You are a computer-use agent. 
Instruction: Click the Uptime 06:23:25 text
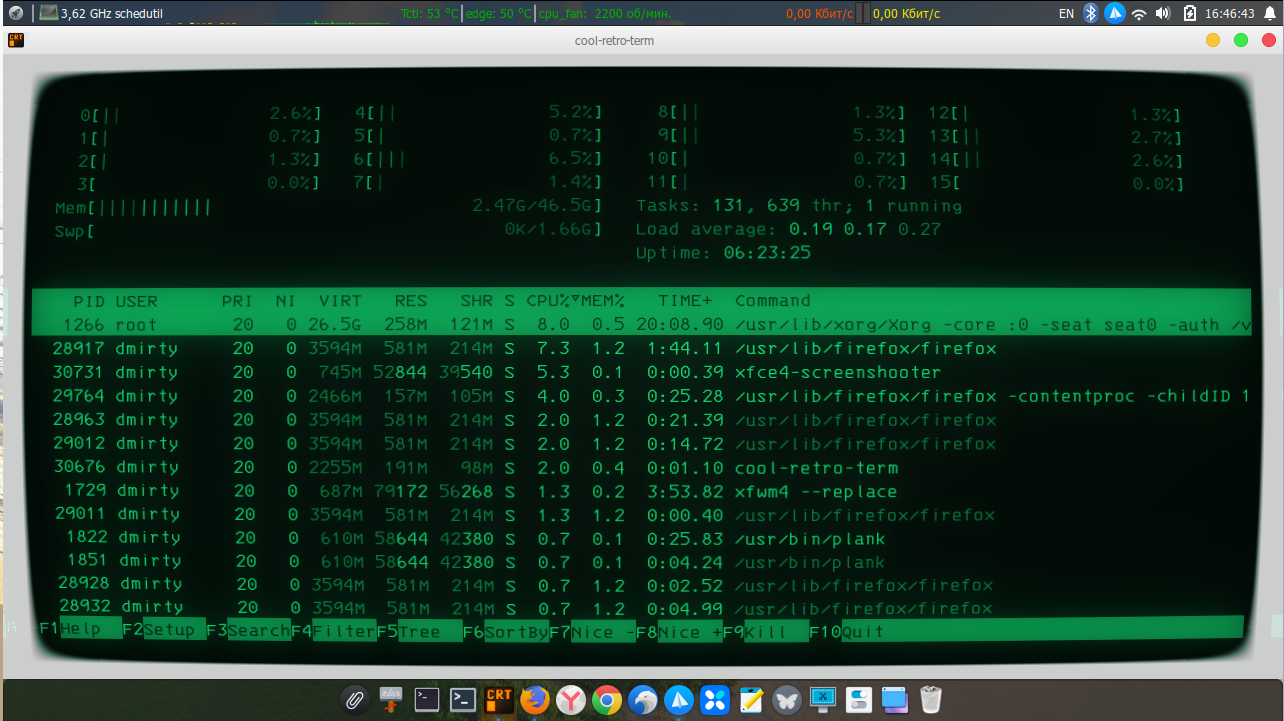click(724, 253)
